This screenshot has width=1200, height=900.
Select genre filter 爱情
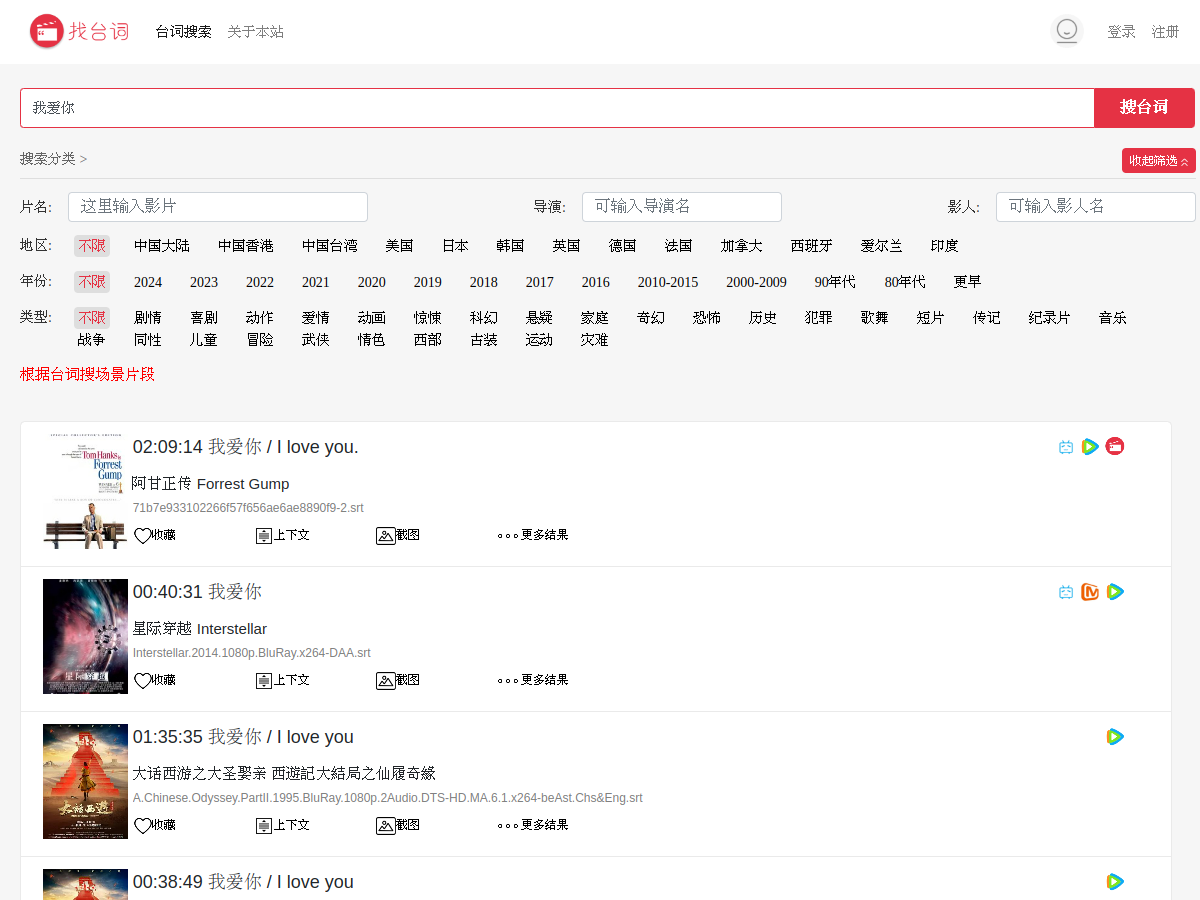(316, 318)
